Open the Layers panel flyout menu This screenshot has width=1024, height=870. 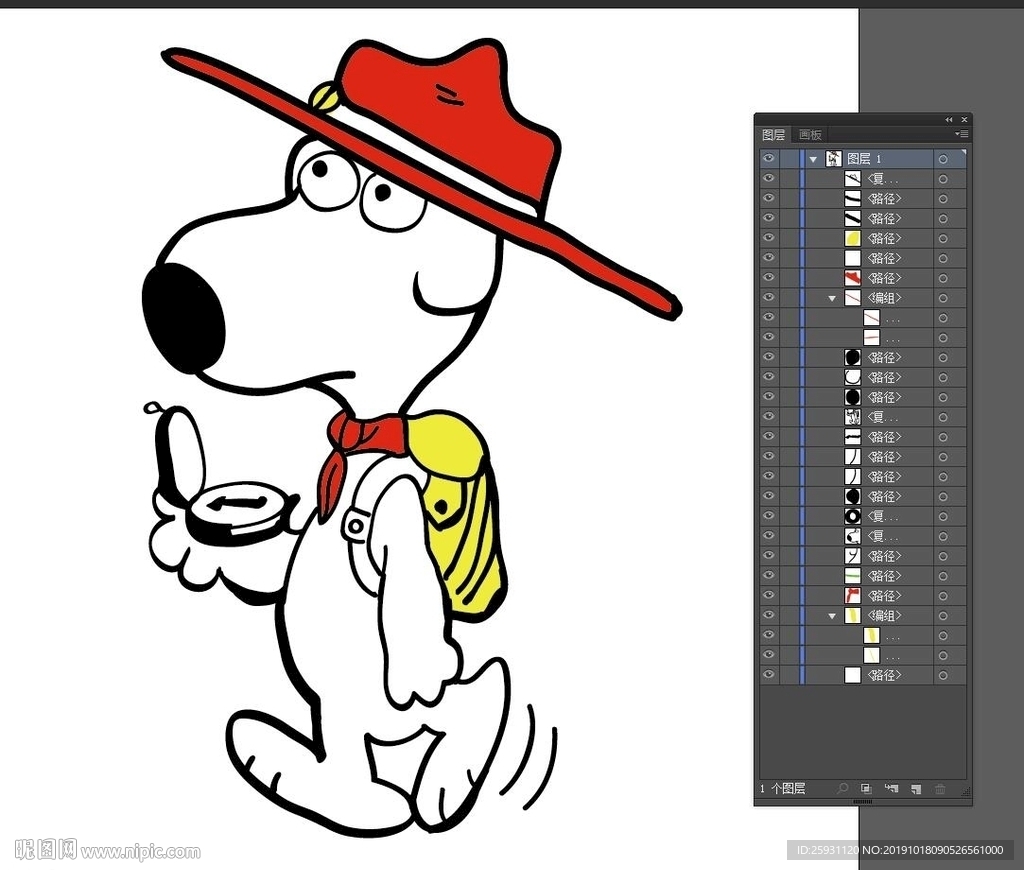point(961,134)
